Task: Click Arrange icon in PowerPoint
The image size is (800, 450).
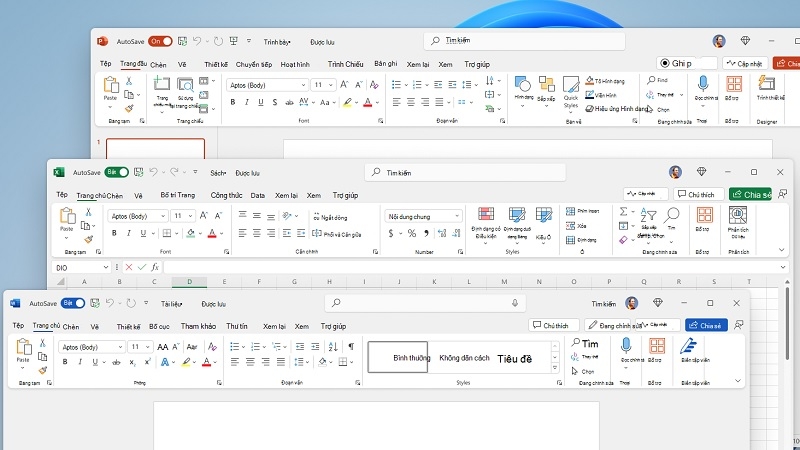Action: point(546,84)
